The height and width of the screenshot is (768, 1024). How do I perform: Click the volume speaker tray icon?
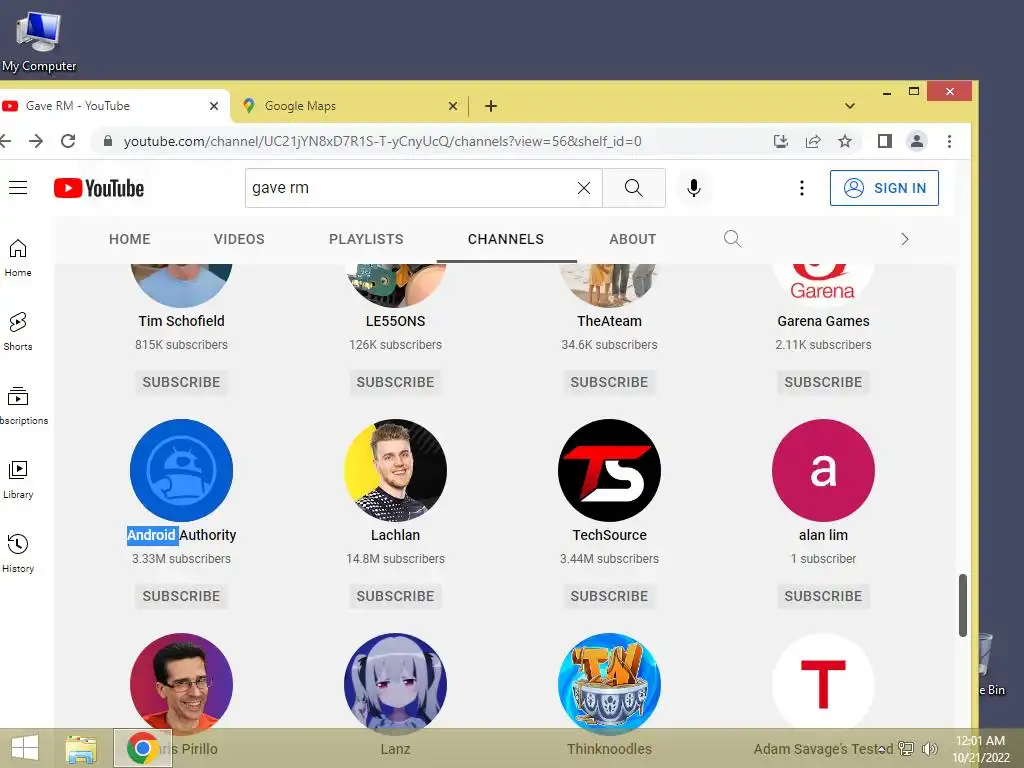(x=929, y=748)
